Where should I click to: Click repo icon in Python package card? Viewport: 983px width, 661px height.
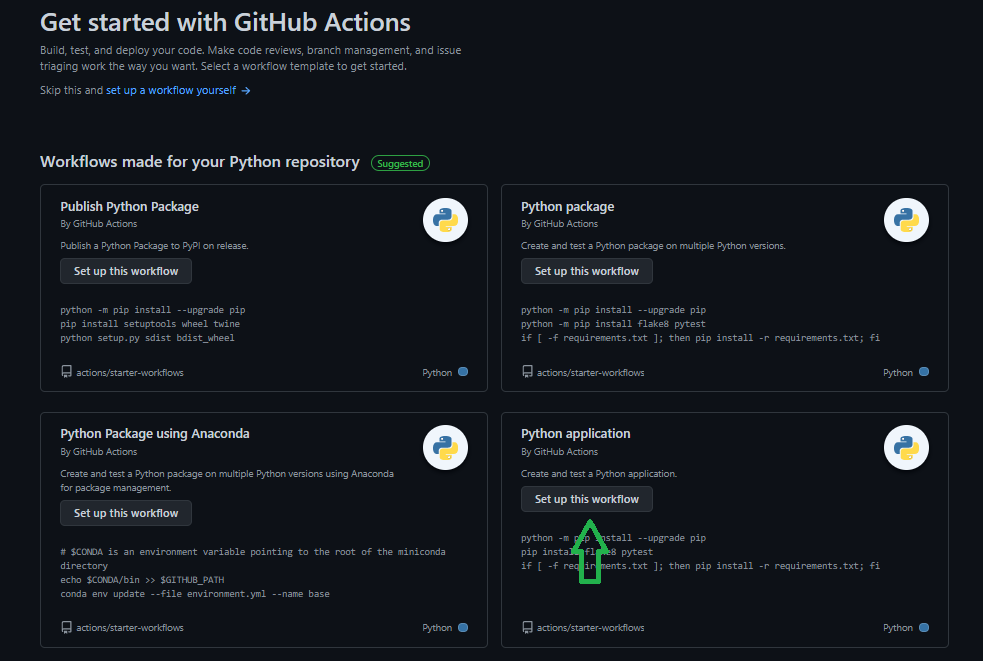coord(527,372)
